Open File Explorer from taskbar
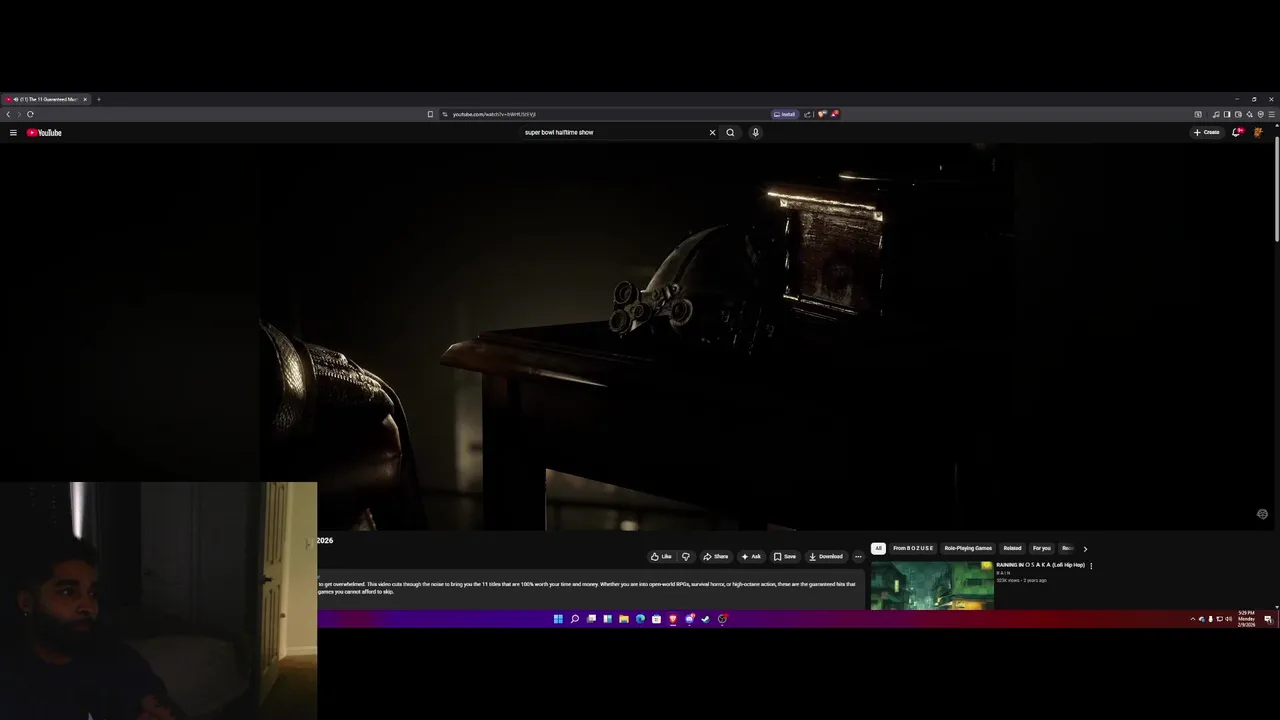Viewport: 1280px width, 720px height. pos(624,619)
